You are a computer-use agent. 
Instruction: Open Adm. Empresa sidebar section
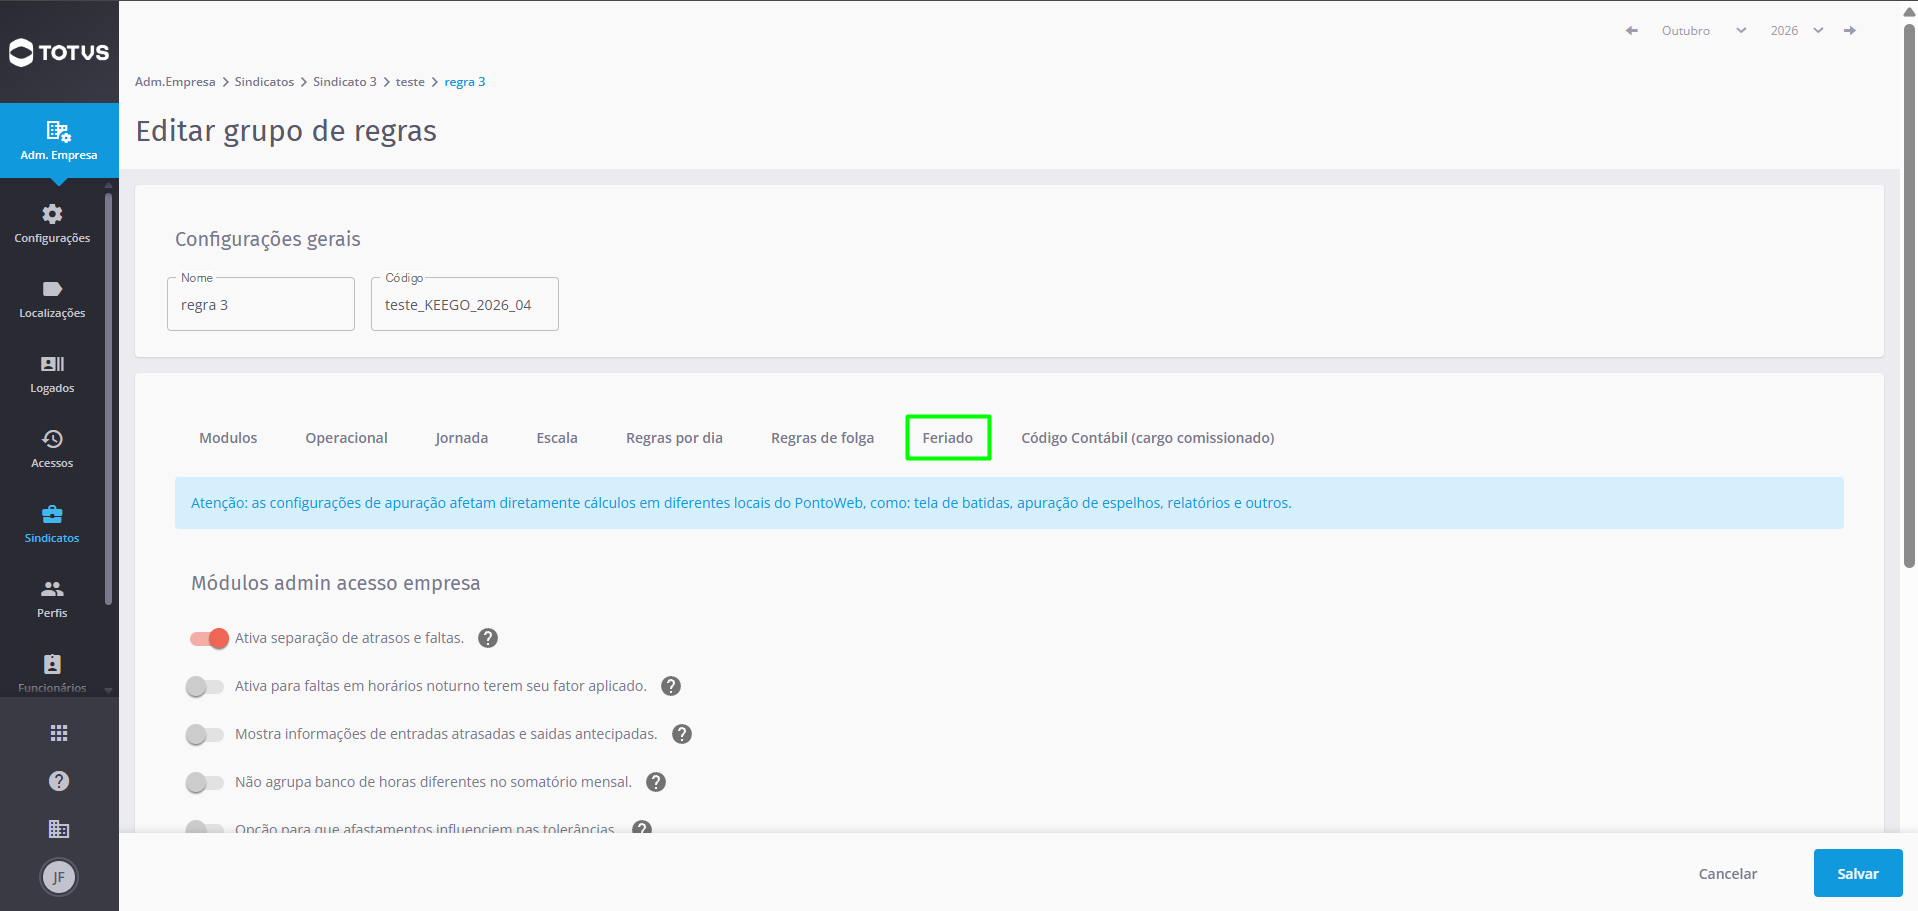[x=59, y=140]
